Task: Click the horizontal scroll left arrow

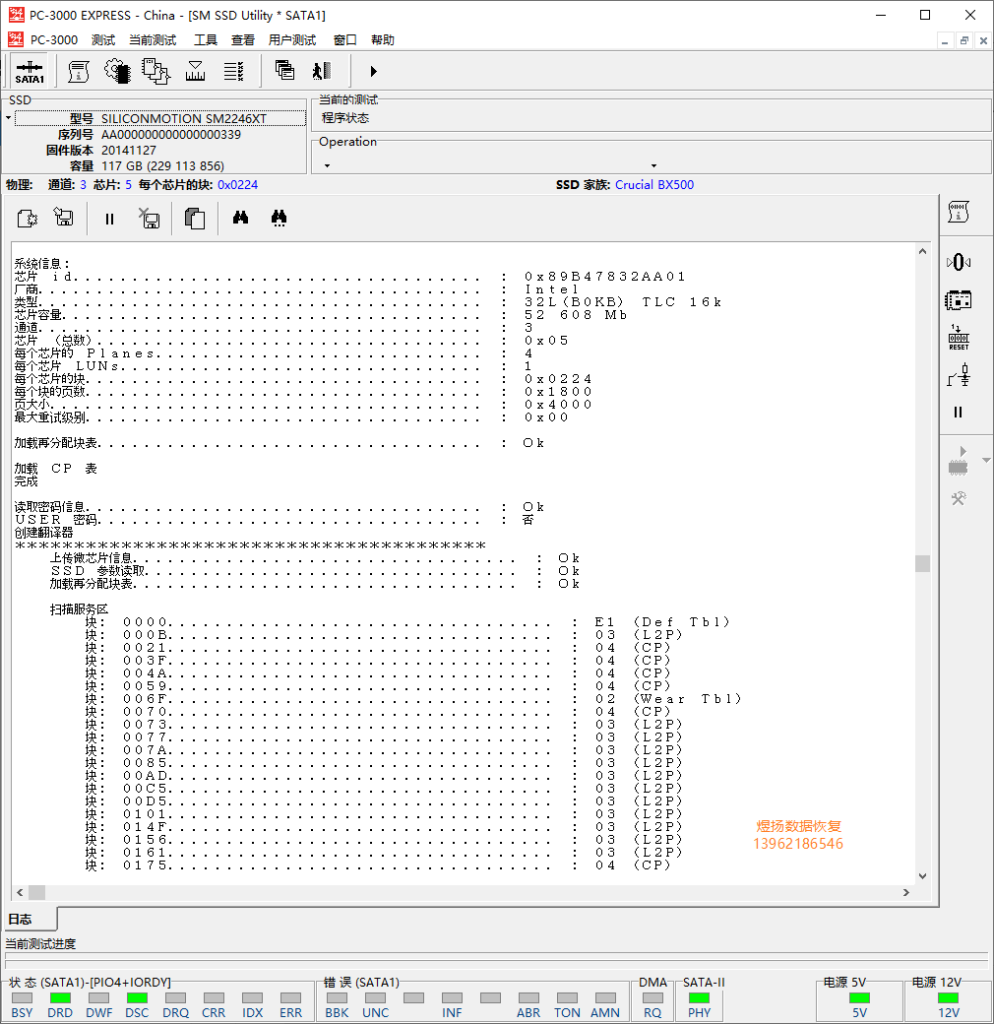Action: (x=20, y=892)
